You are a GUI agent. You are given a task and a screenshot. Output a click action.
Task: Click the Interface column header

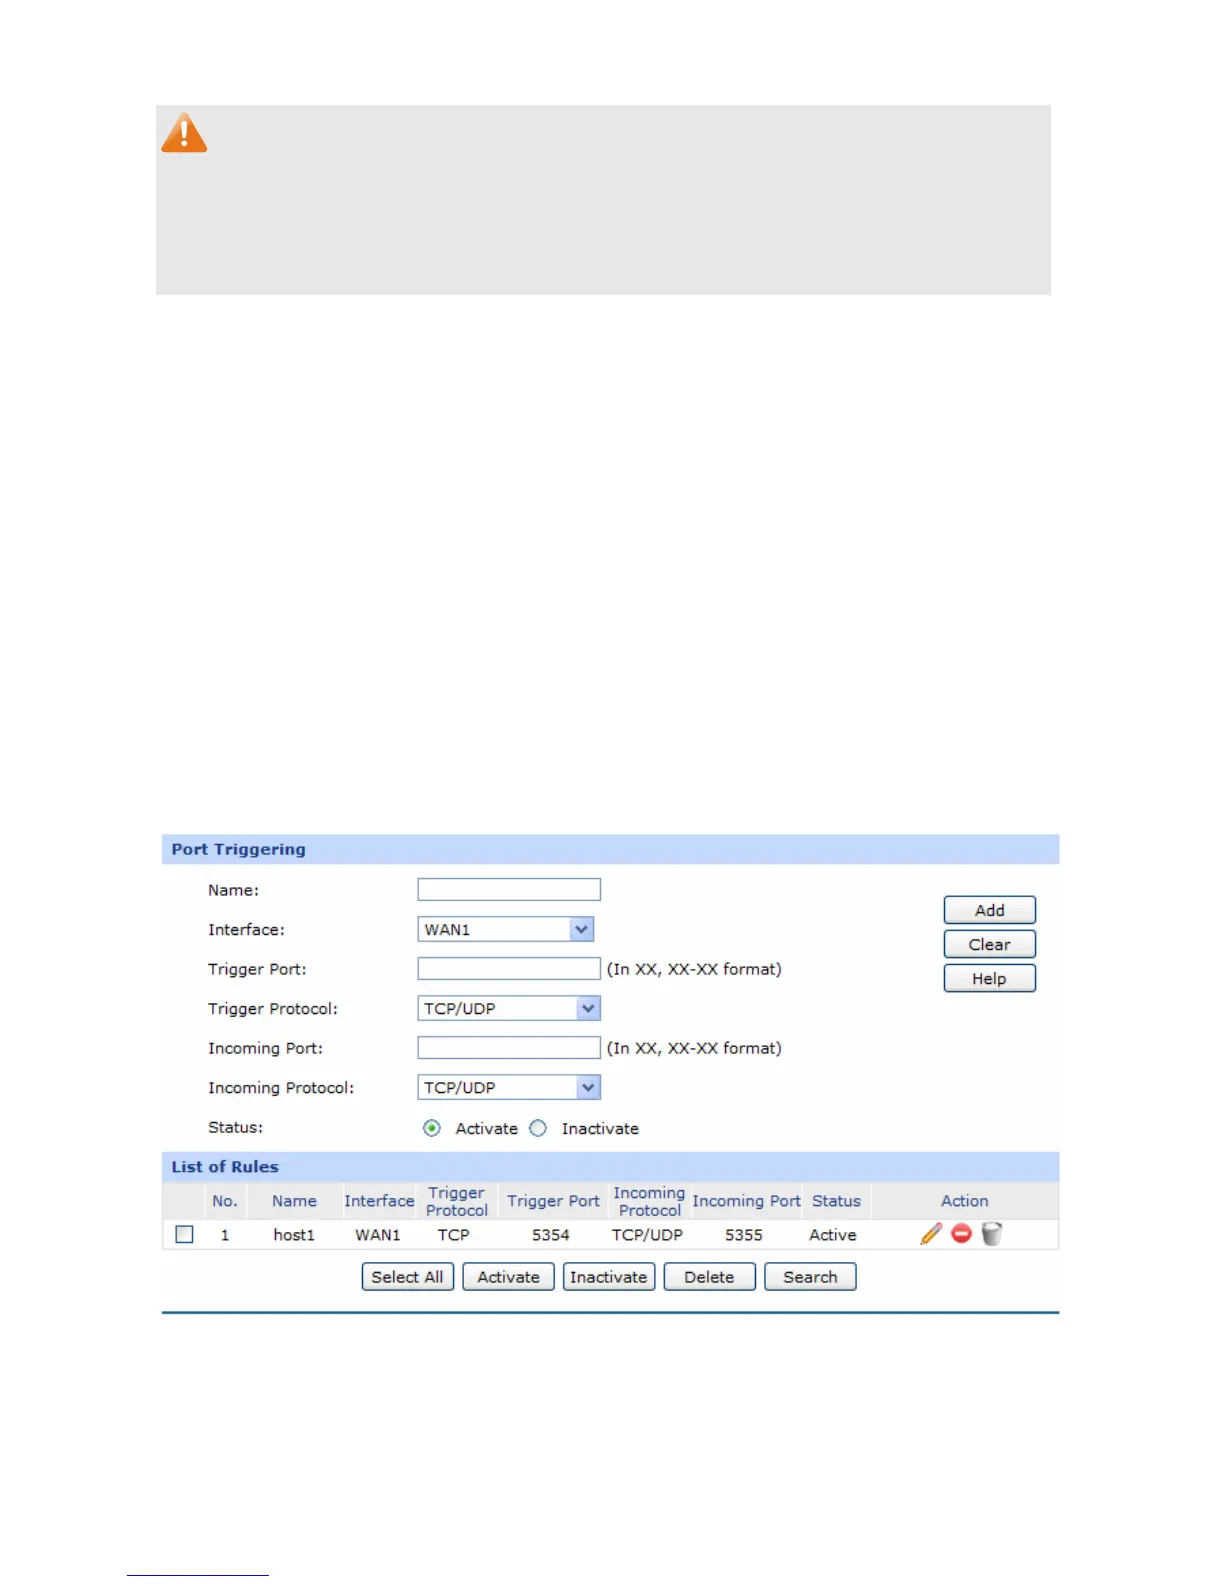pos(379,1201)
